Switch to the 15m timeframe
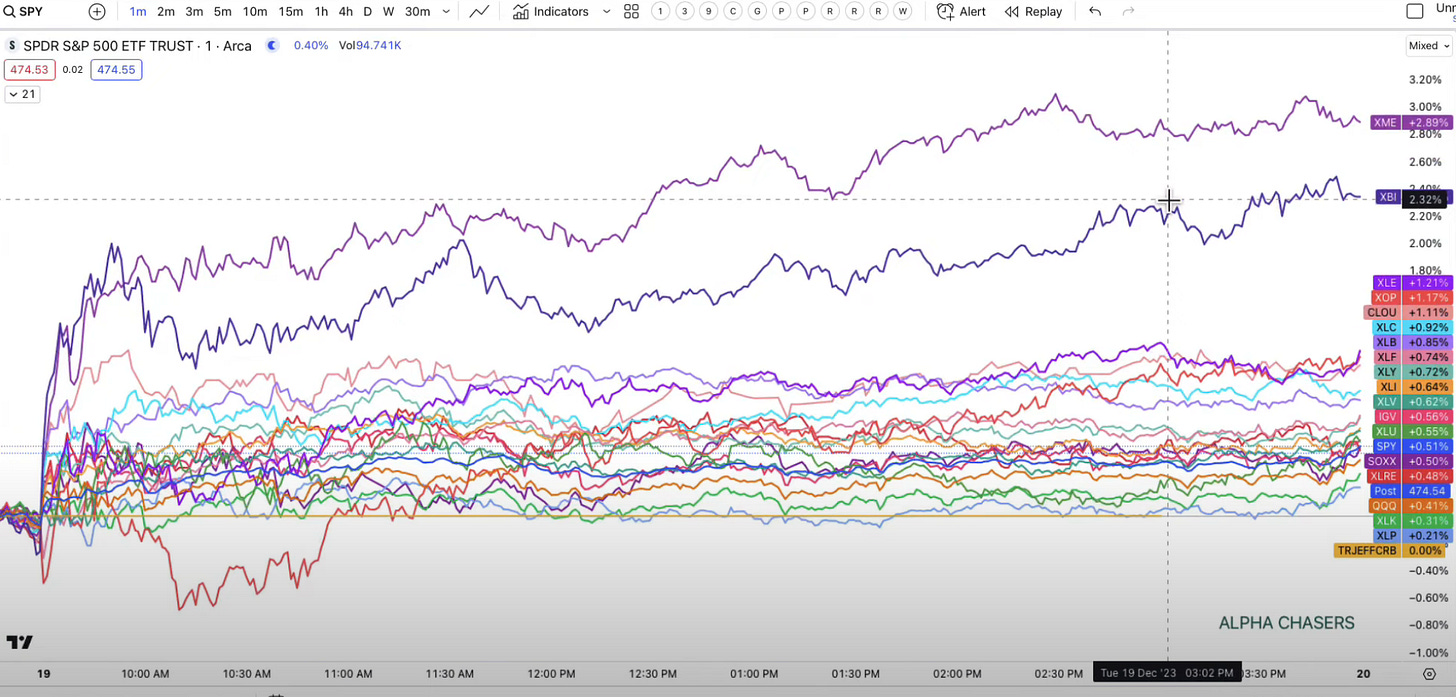 [291, 12]
